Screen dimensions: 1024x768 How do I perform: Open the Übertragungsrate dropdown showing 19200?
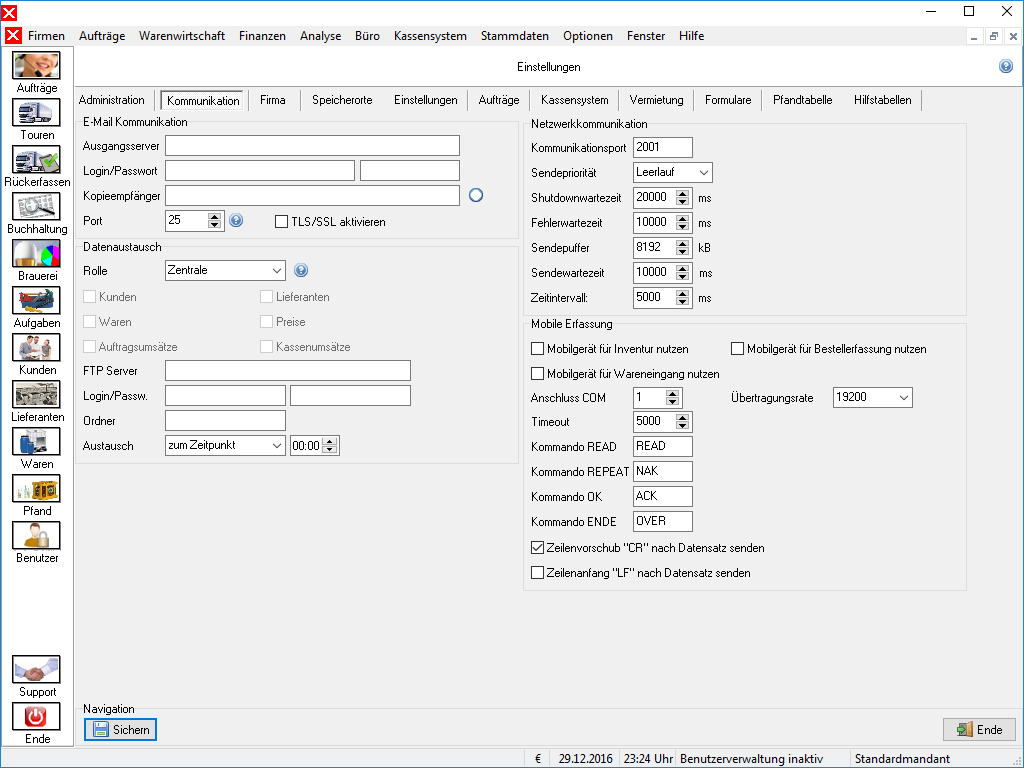point(872,397)
